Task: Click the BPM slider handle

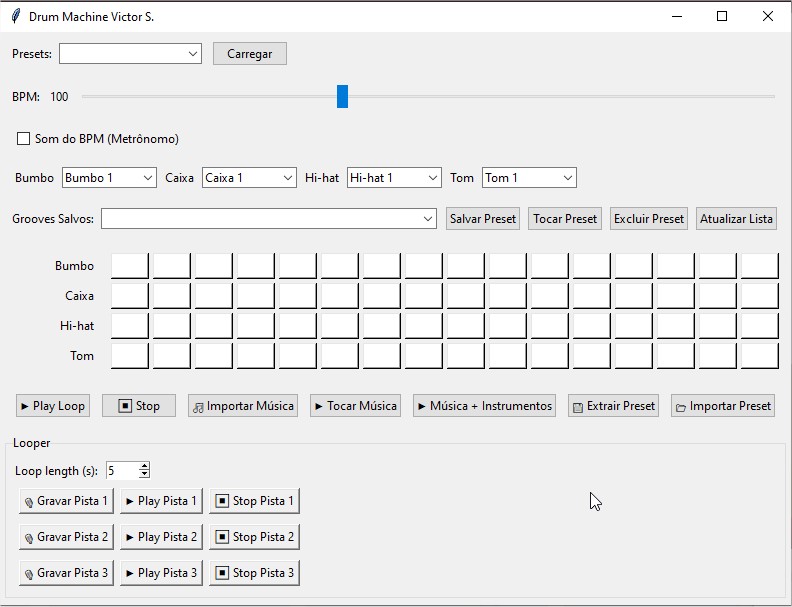Action: coord(342,96)
